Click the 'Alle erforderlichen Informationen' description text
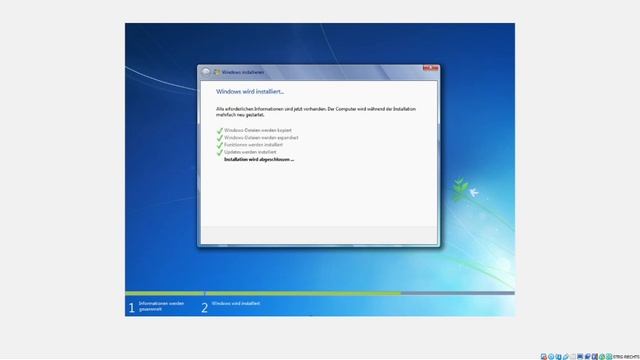 tap(316, 112)
